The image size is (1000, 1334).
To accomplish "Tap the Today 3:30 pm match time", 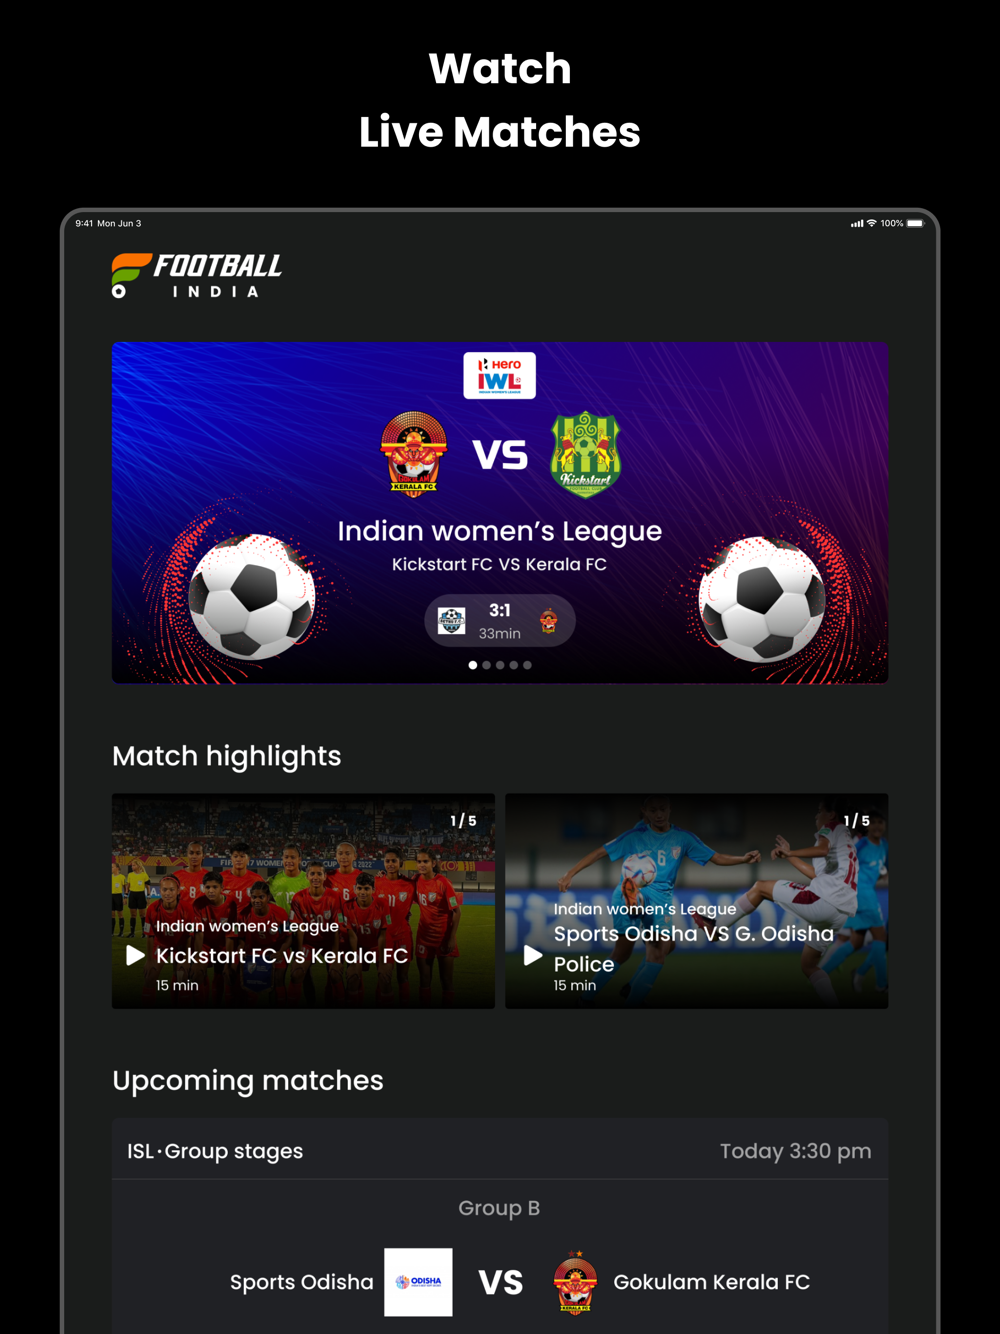I will pos(796,1151).
